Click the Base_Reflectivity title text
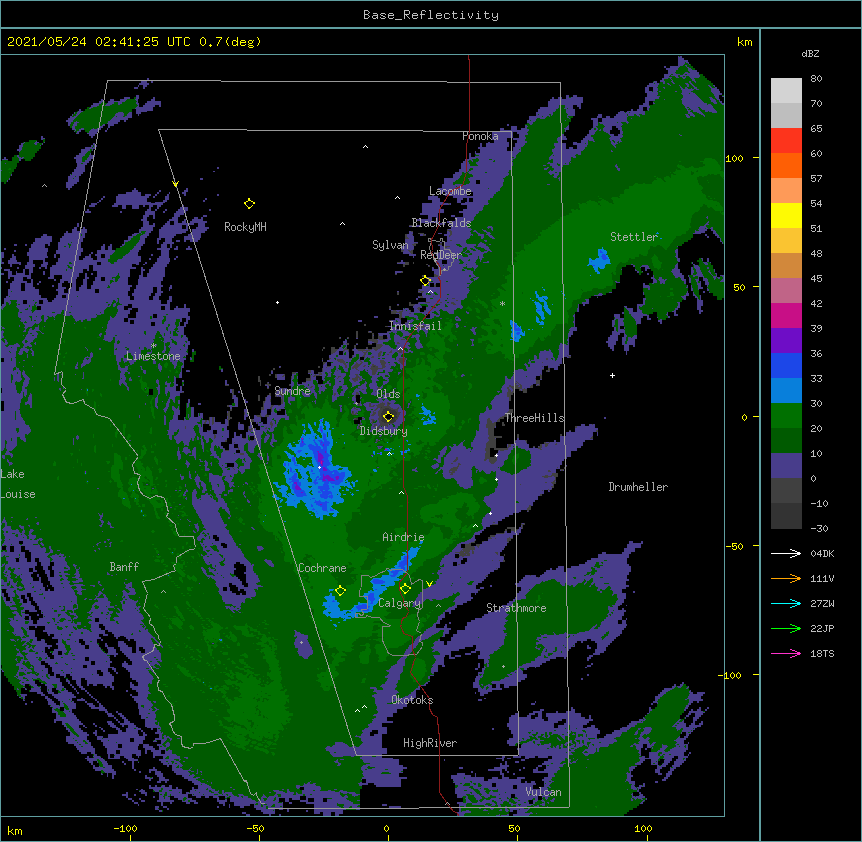Viewport: 862px width, 842px height. (431, 15)
